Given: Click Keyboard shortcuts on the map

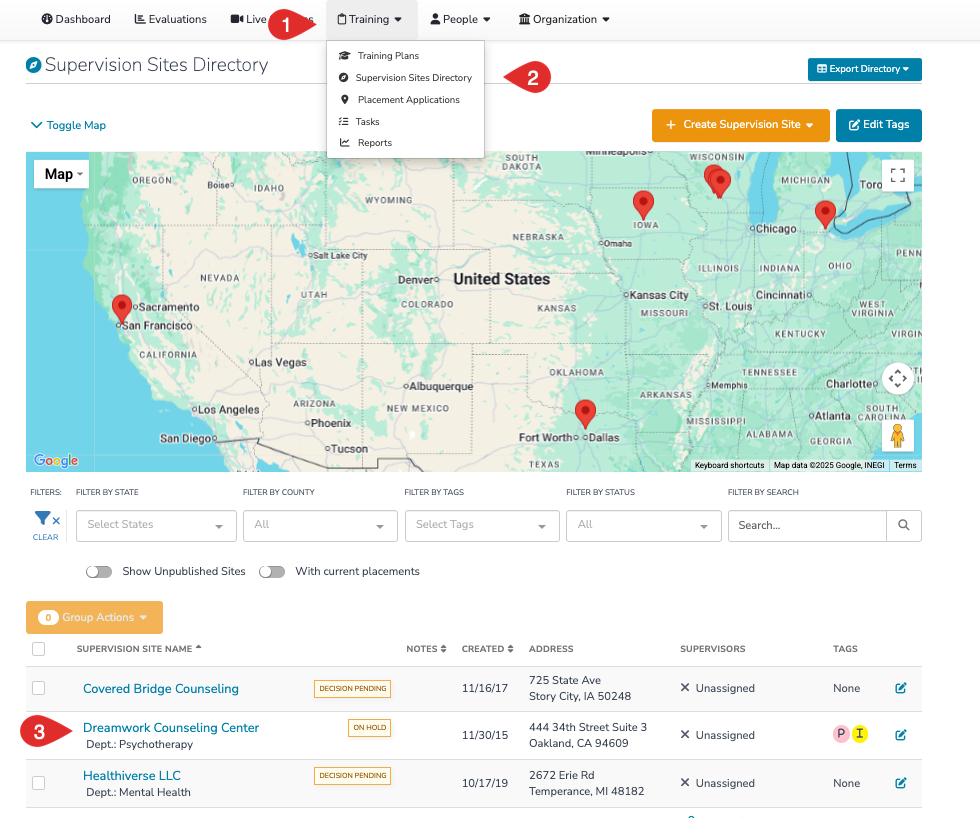Looking at the screenshot, I should coord(729,465).
